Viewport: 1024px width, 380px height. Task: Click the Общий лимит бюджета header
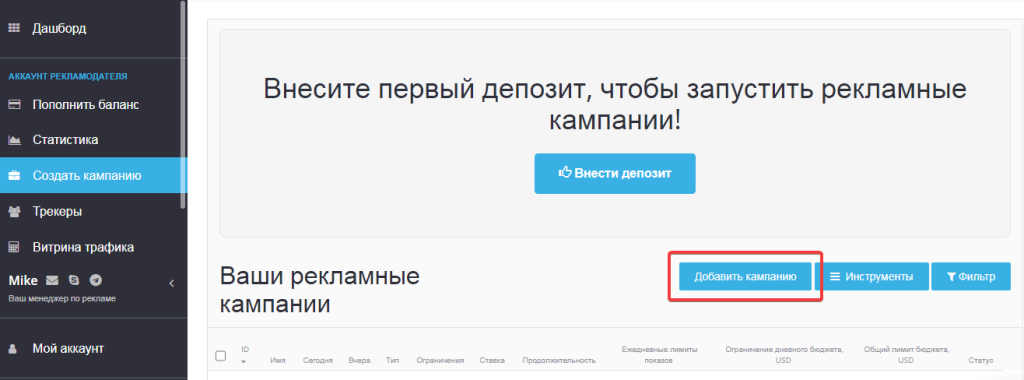click(x=906, y=355)
